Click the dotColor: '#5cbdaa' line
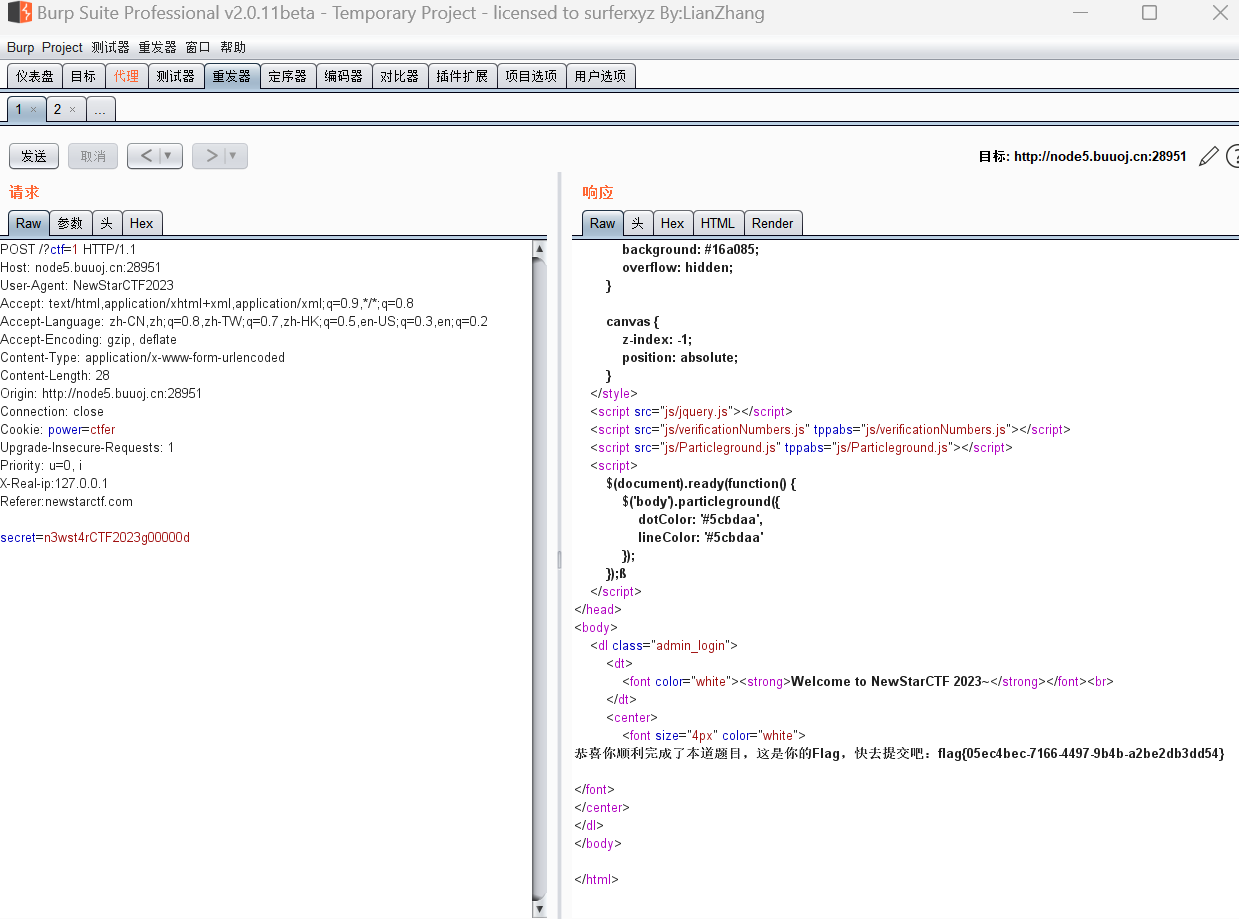 [x=700, y=519]
